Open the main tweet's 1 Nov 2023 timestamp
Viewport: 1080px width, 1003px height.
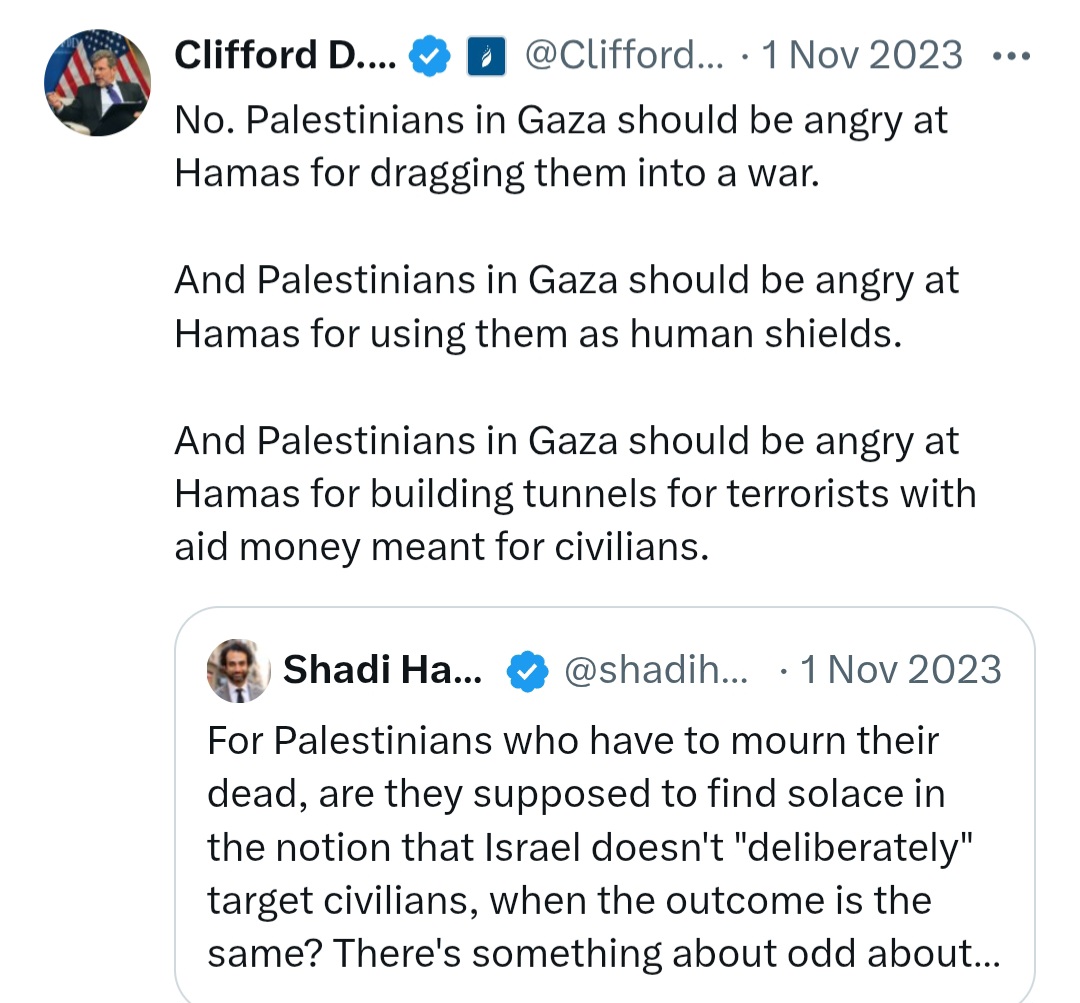(862, 55)
